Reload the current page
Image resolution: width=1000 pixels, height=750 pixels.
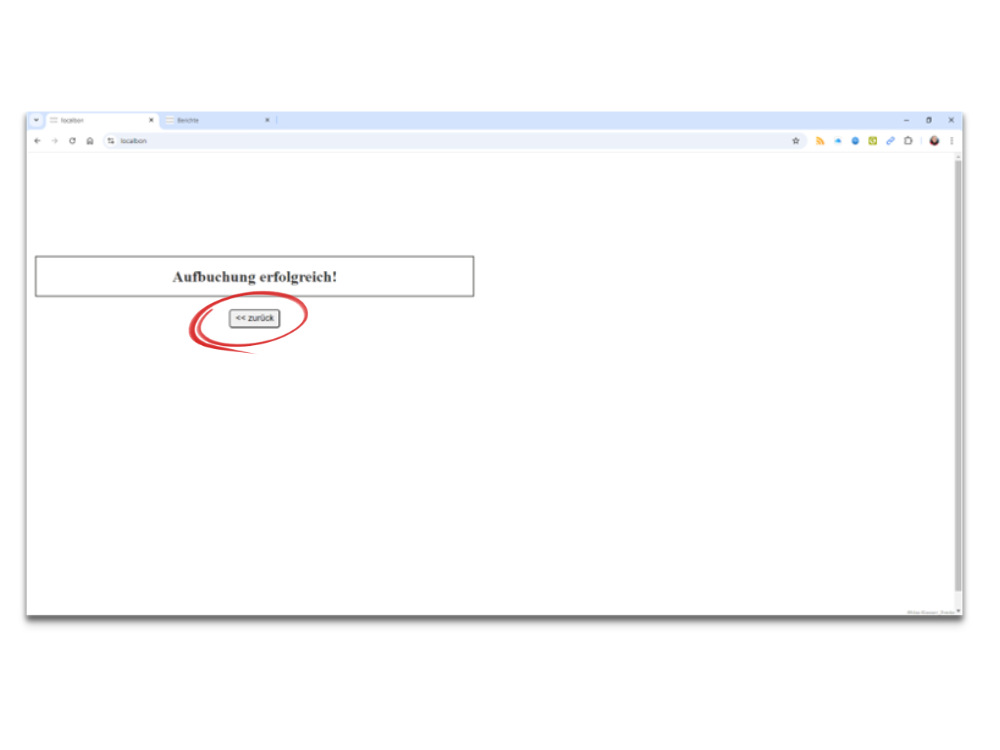(x=72, y=141)
